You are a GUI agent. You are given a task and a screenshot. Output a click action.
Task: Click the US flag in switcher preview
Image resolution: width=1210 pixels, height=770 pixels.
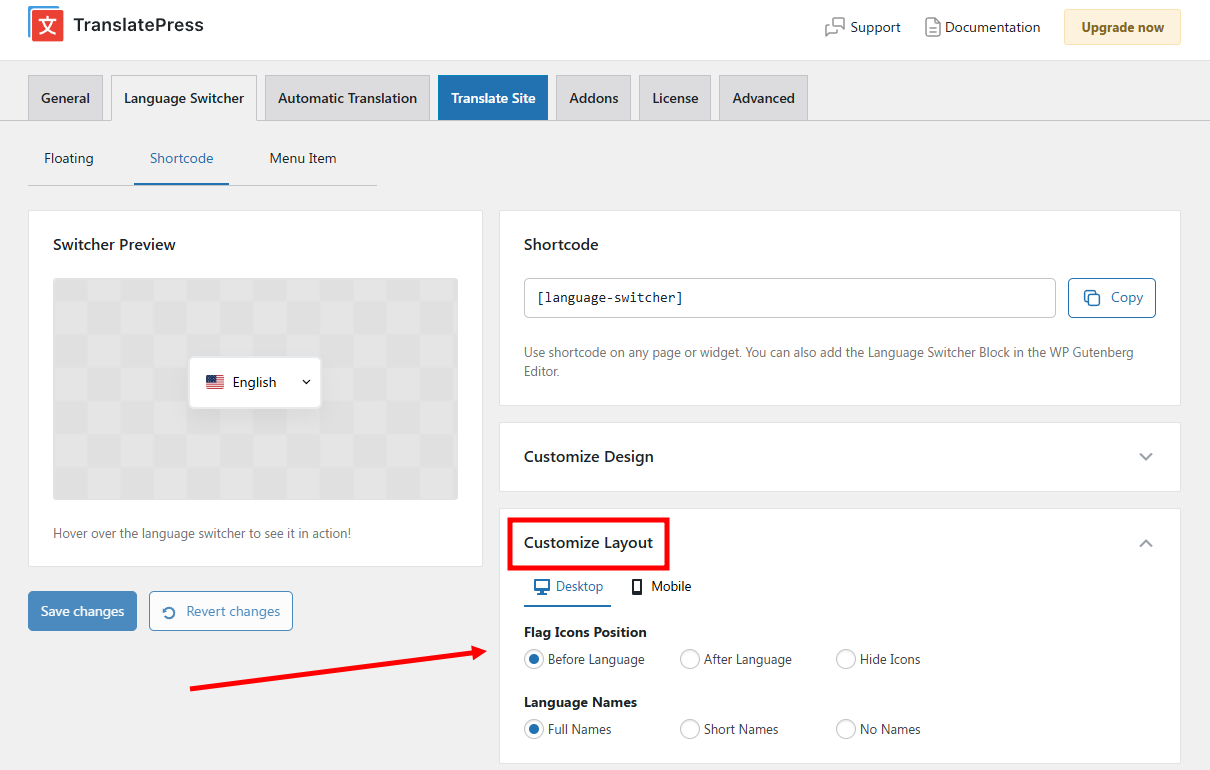pyautogui.click(x=215, y=382)
